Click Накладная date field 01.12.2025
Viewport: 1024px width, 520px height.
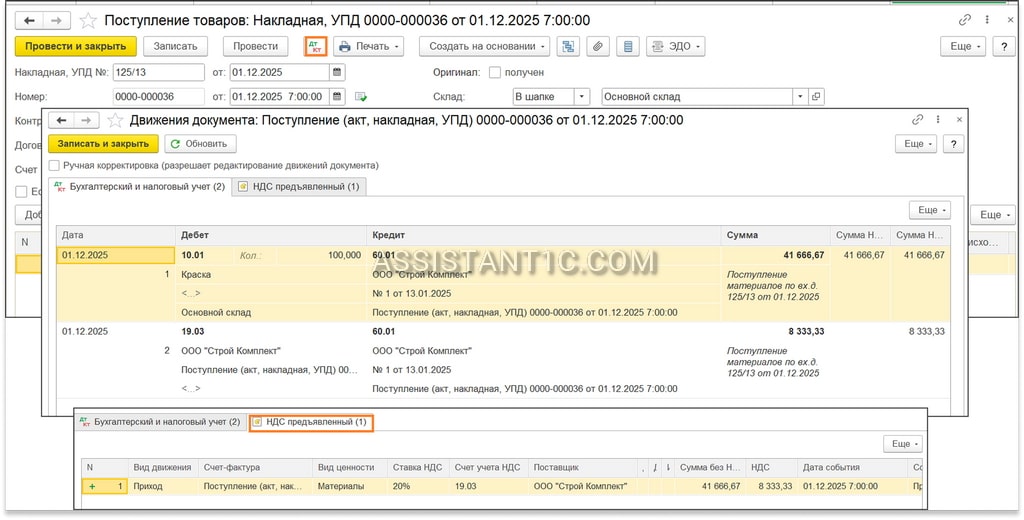[x=280, y=73]
